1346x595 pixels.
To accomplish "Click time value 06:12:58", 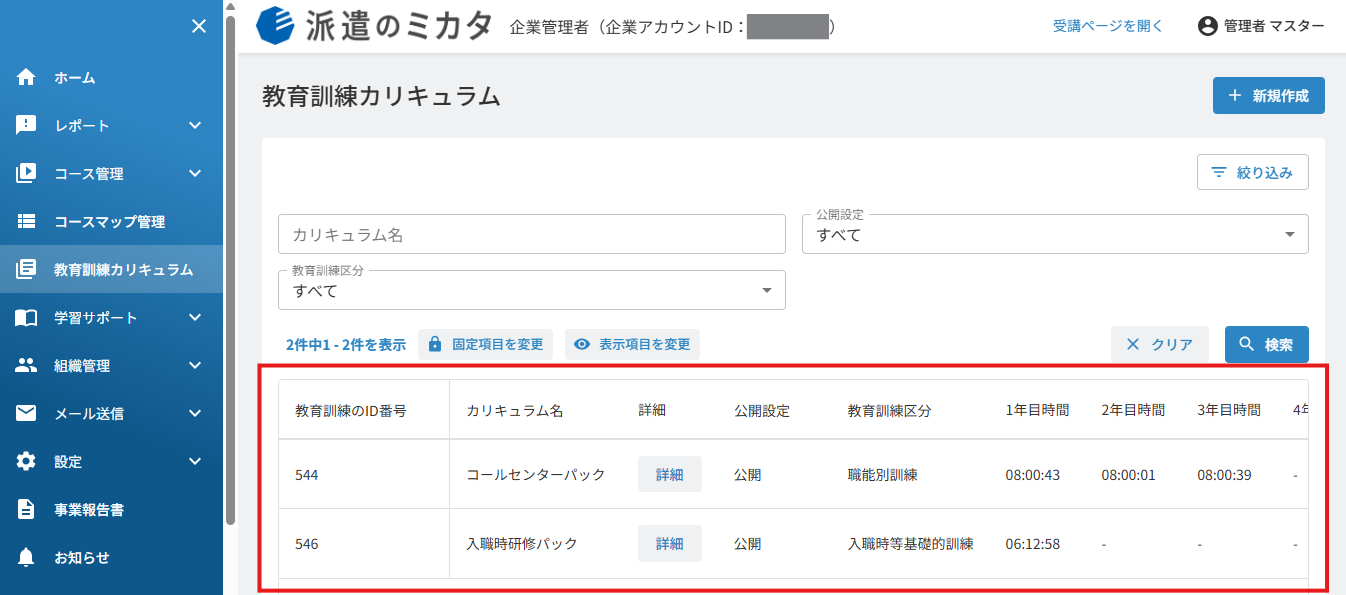I will [1033, 544].
